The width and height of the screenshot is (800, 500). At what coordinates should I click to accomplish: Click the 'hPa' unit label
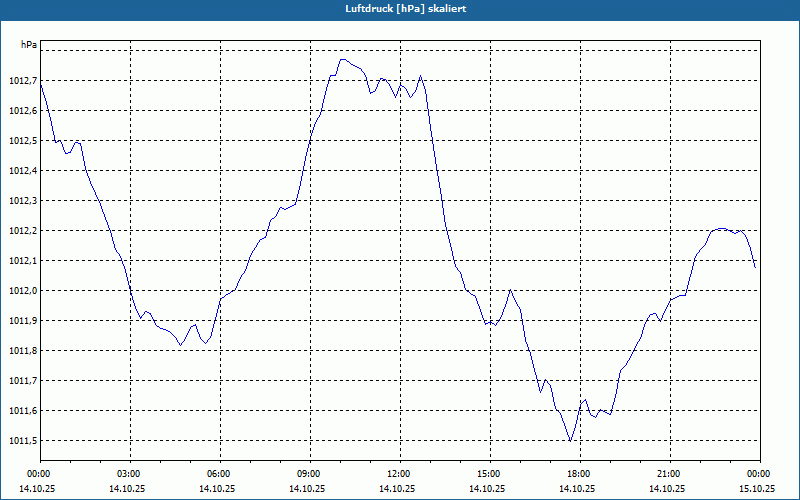pos(29,45)
